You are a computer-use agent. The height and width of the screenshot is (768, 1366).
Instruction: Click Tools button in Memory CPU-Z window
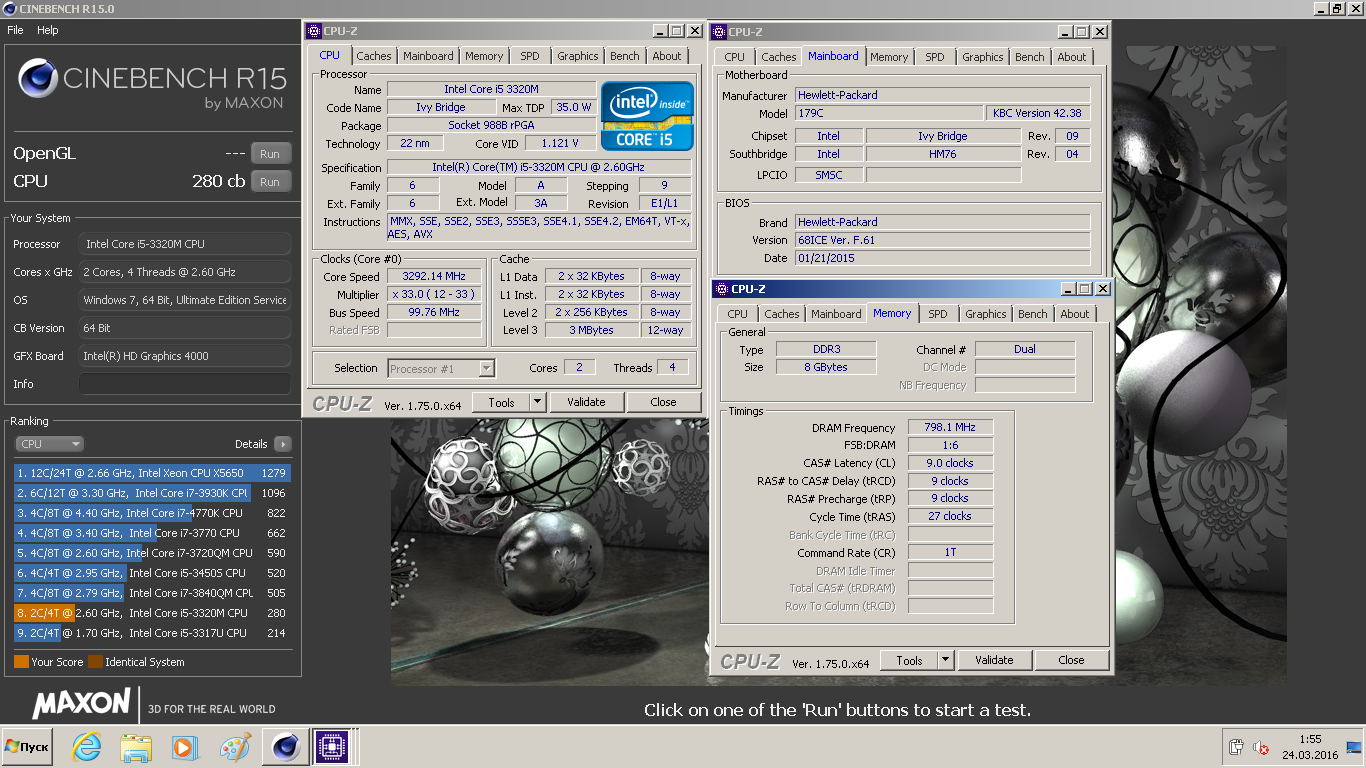click(909, 660)
